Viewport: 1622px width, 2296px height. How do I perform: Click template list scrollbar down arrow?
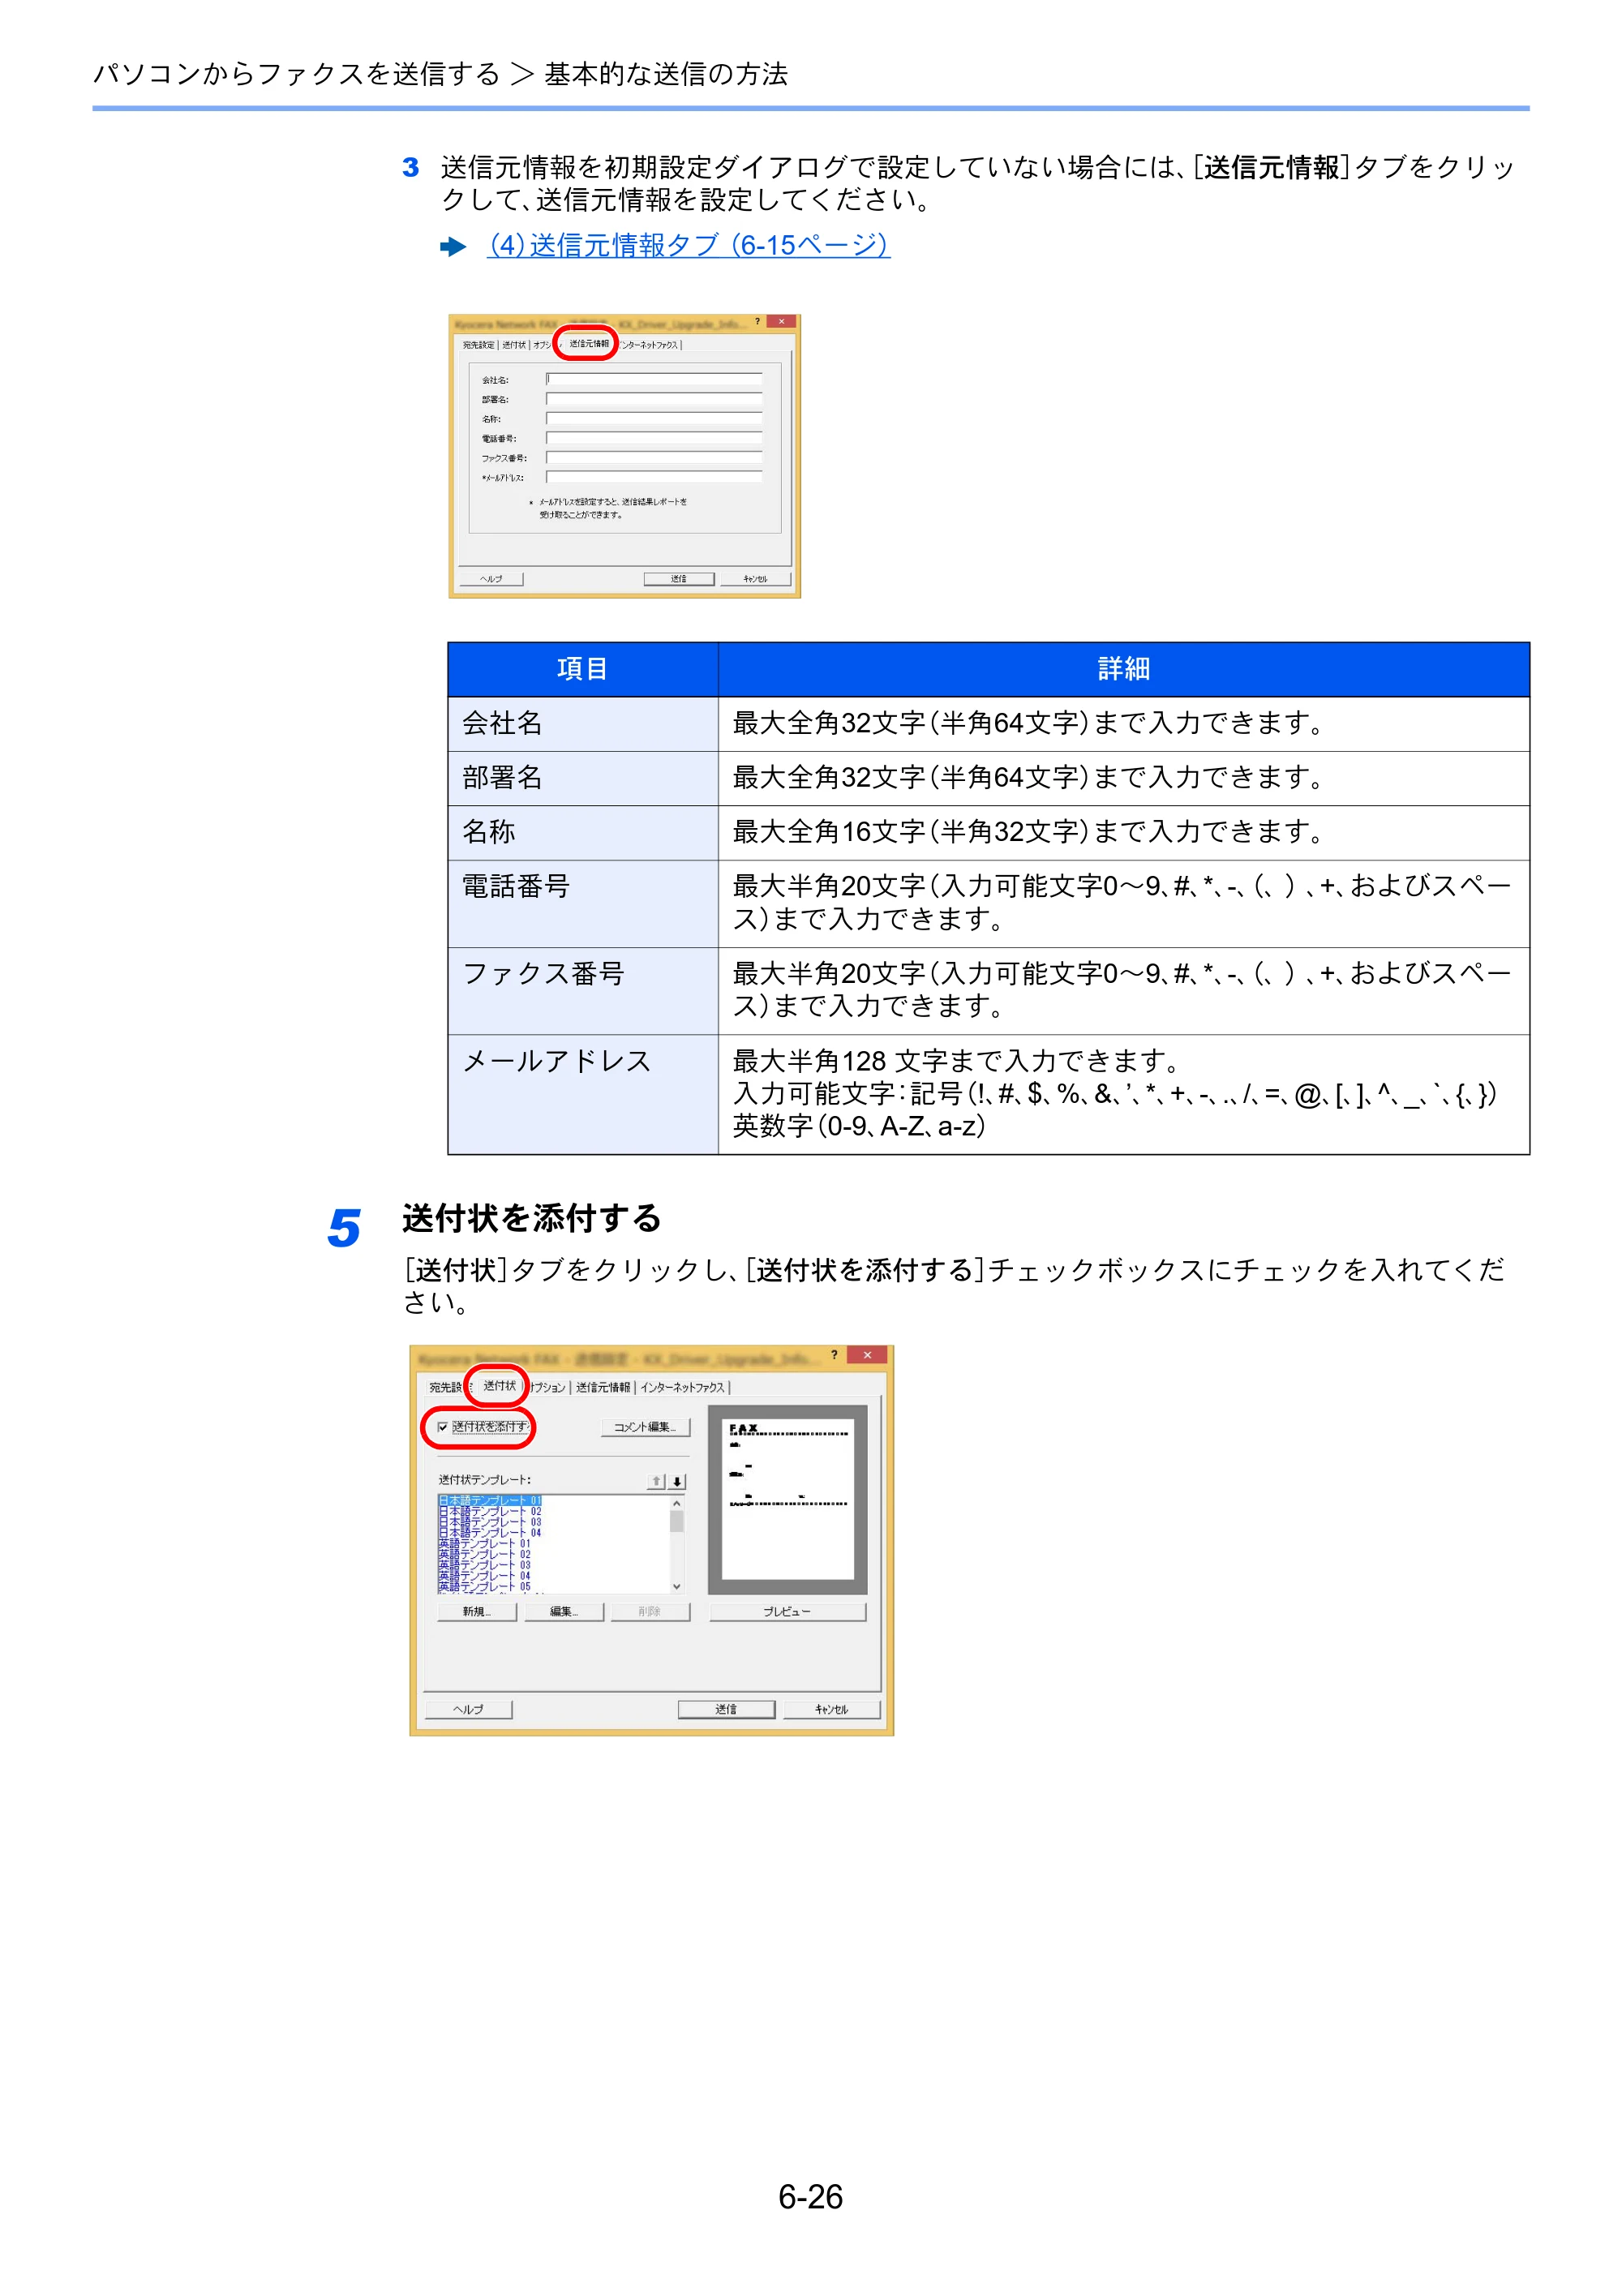click(677, 1586)
